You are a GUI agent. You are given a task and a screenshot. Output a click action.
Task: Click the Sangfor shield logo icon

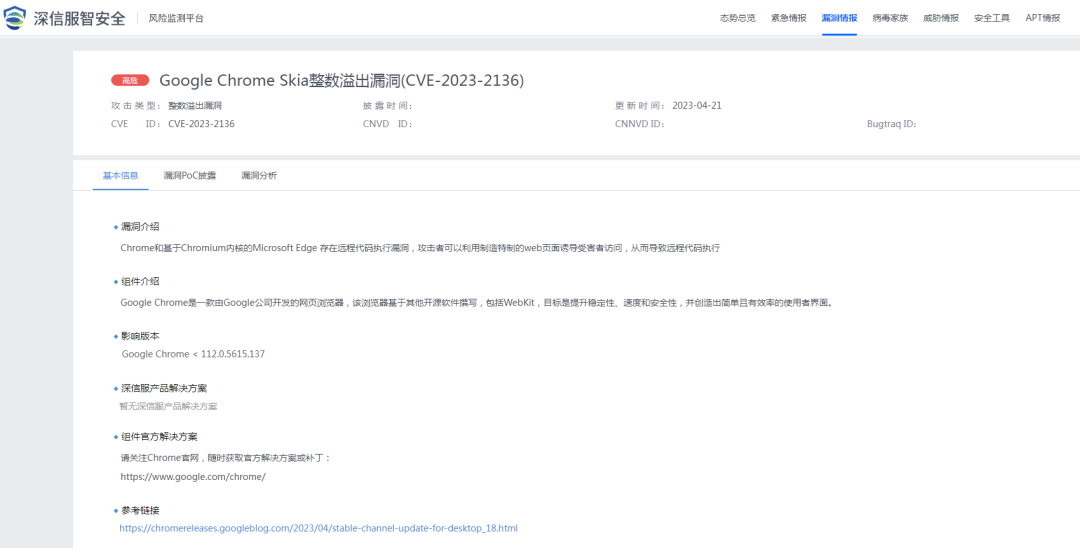[x=14, y=18]
